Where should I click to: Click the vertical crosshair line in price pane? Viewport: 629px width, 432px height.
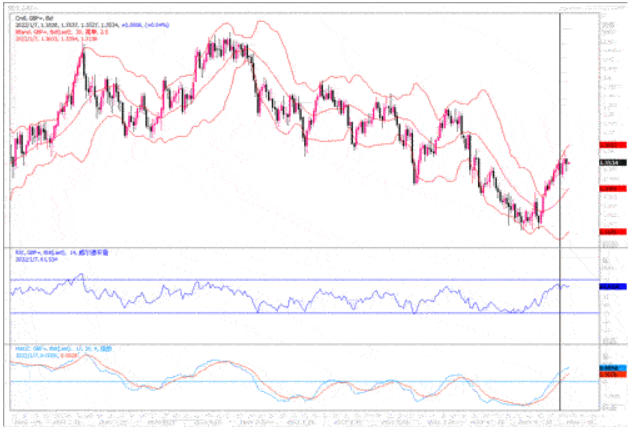[559, 100]
